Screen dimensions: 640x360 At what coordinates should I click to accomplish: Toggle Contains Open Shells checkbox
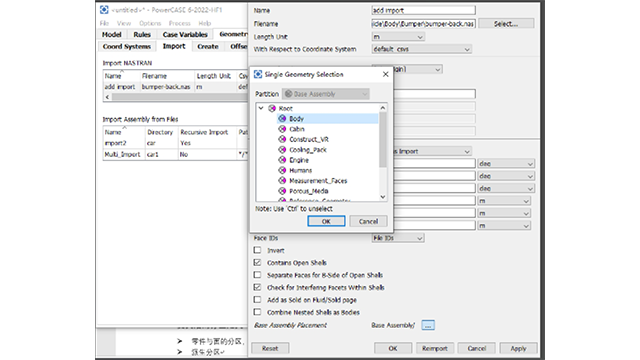(x=257, y=262)
